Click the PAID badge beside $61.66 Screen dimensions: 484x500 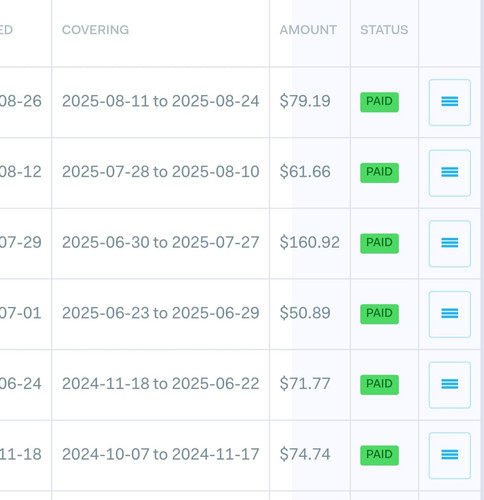click(379, 173)
